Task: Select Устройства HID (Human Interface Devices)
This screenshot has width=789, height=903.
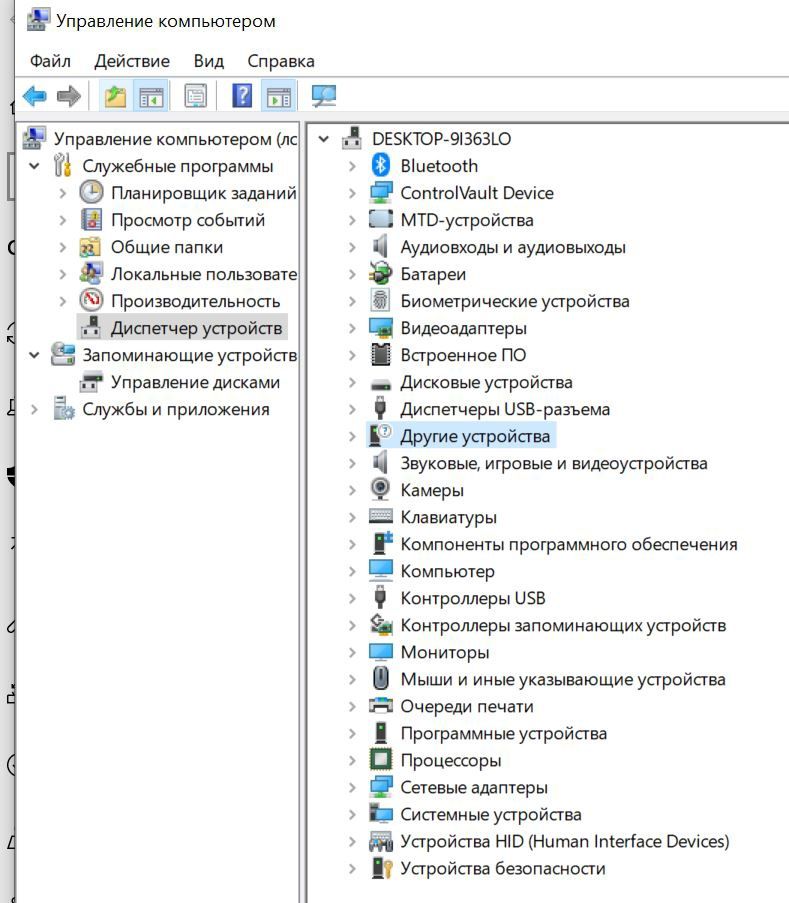Action: coord(565,841)
